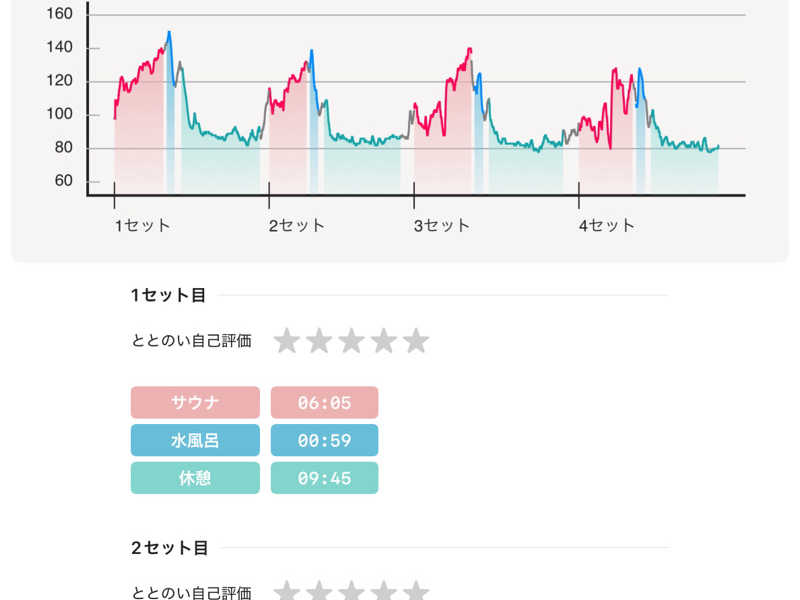Click the 1セット目 section heading
The width and height of the screenshot is (800, 600).
(x=168, y=295)
